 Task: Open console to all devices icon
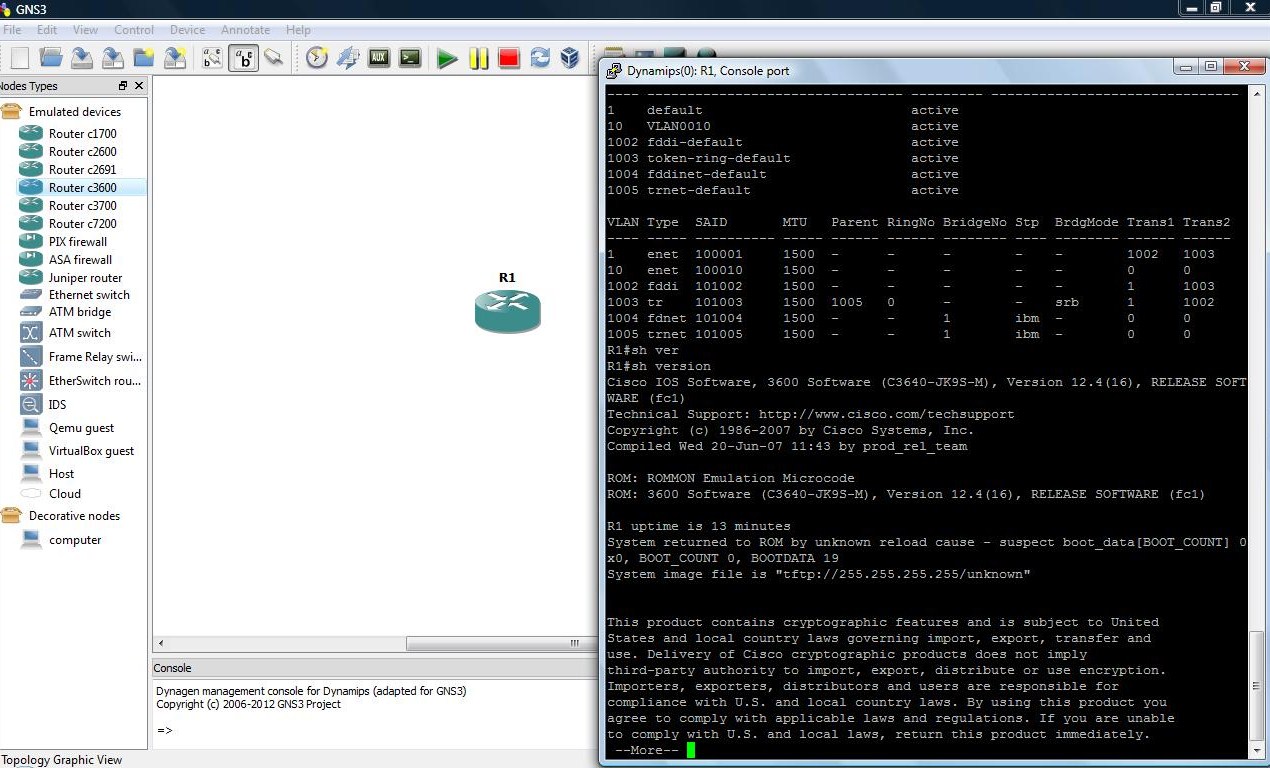[410, 58]
